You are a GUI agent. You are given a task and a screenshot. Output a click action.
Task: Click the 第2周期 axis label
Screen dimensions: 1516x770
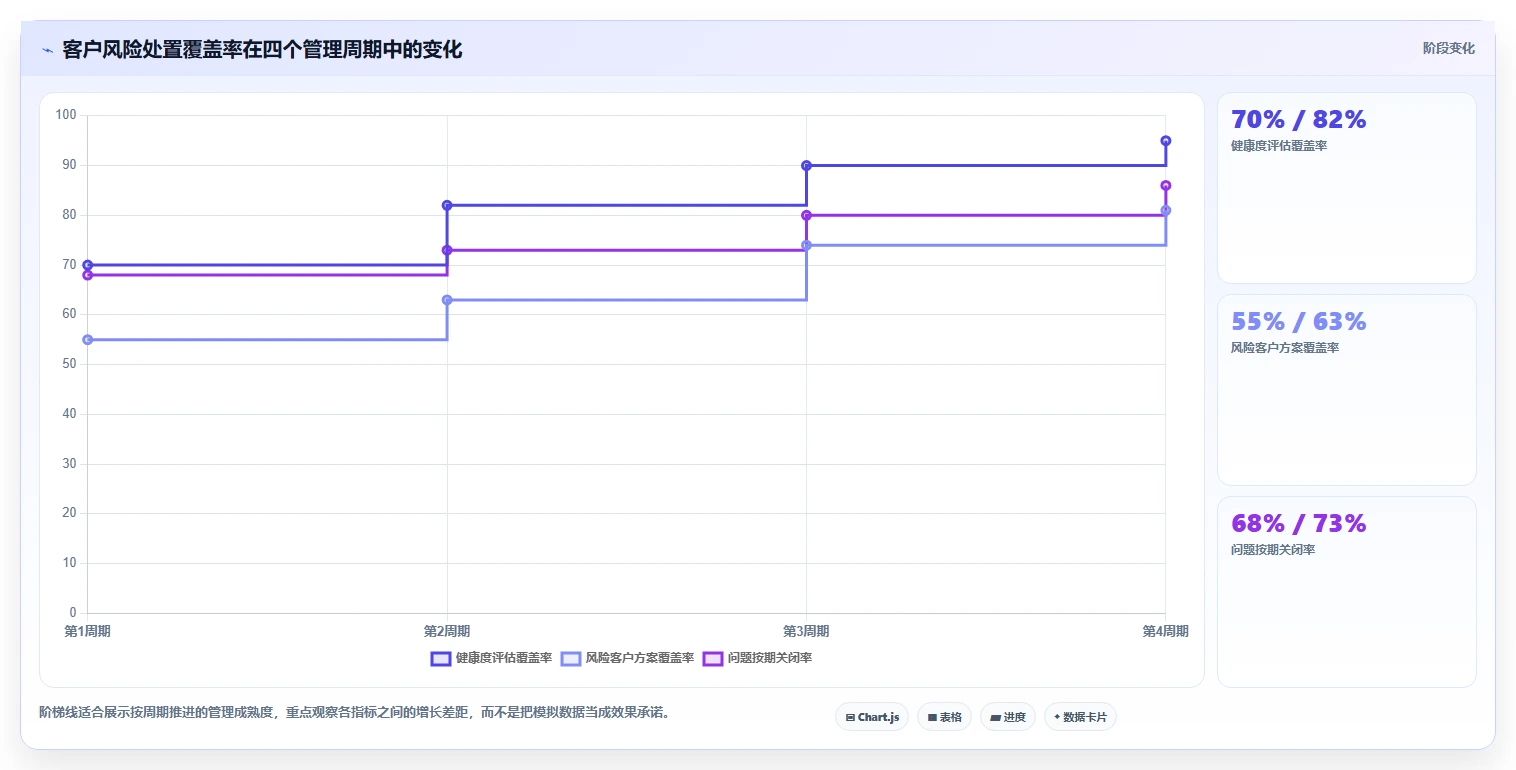(x=447, y=631)
